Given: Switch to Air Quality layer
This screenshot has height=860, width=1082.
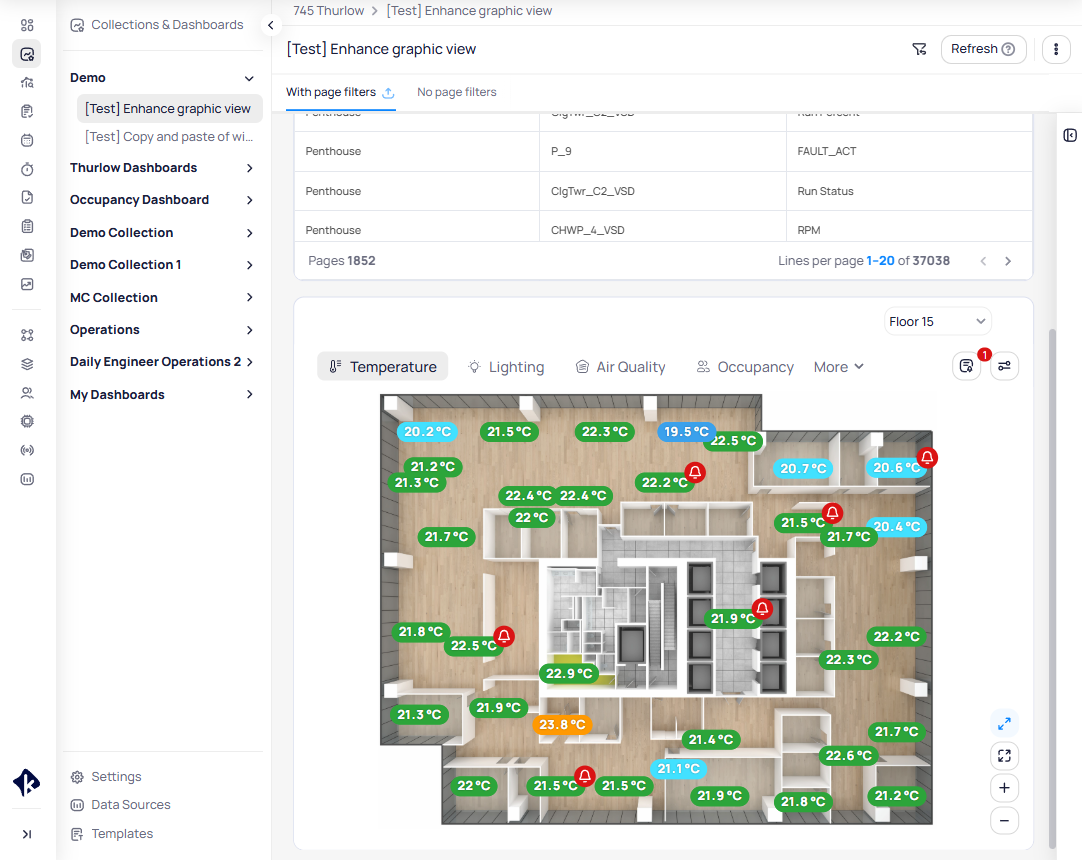Looking at the screenshot, I should pyautogui.click(x=620, y=367).
